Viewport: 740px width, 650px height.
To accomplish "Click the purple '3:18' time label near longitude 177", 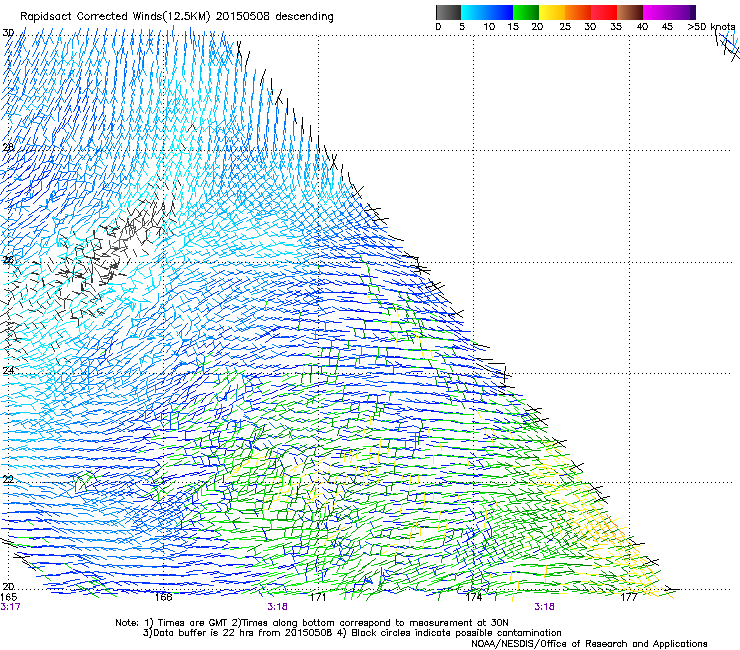I will pyautogui.click(x=544, y=607).
